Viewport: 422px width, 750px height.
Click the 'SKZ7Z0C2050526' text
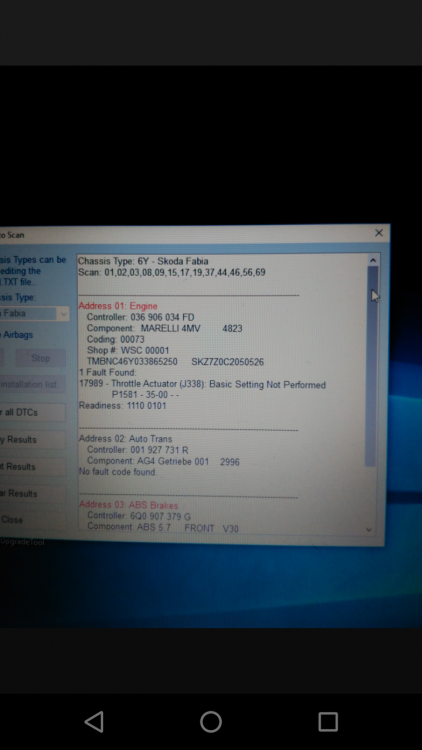[227, 362]
